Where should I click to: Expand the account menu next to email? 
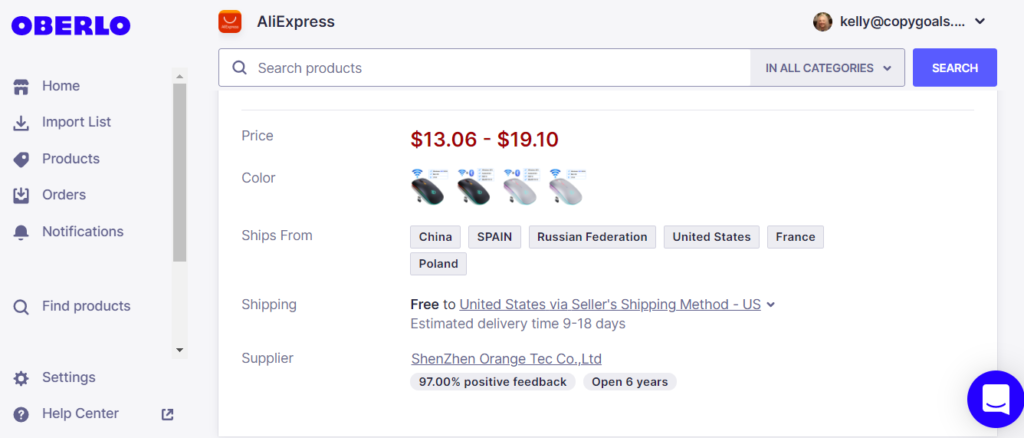(980, 21)
